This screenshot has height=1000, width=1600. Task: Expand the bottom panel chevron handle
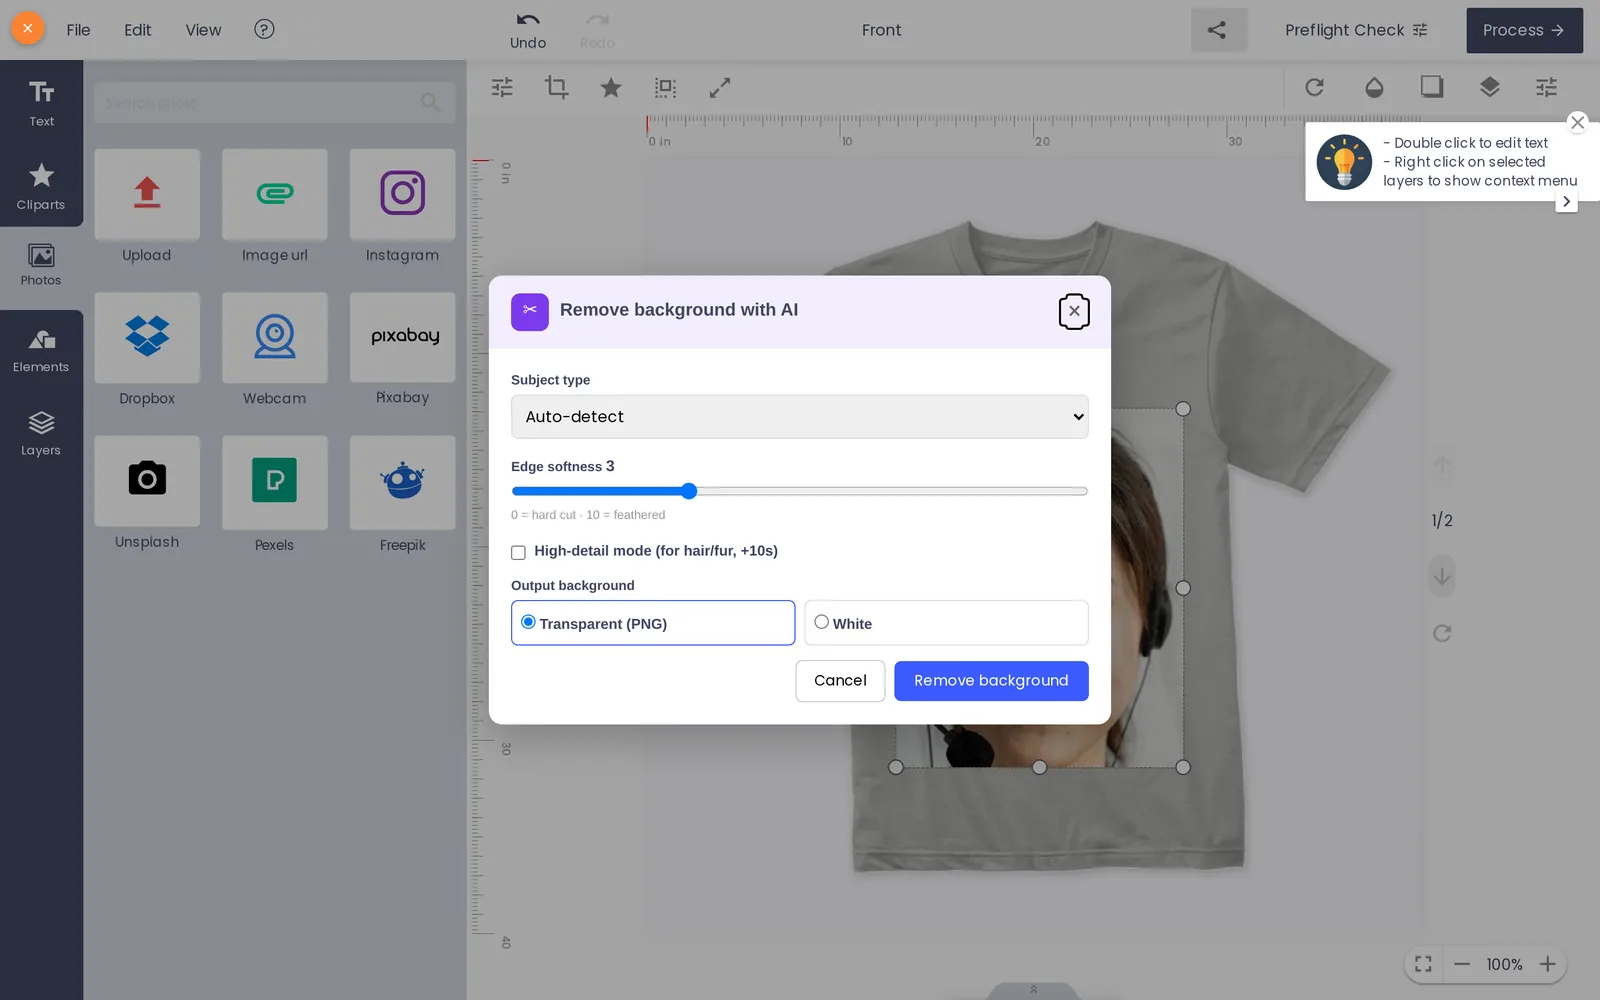tap(1034, 990)
